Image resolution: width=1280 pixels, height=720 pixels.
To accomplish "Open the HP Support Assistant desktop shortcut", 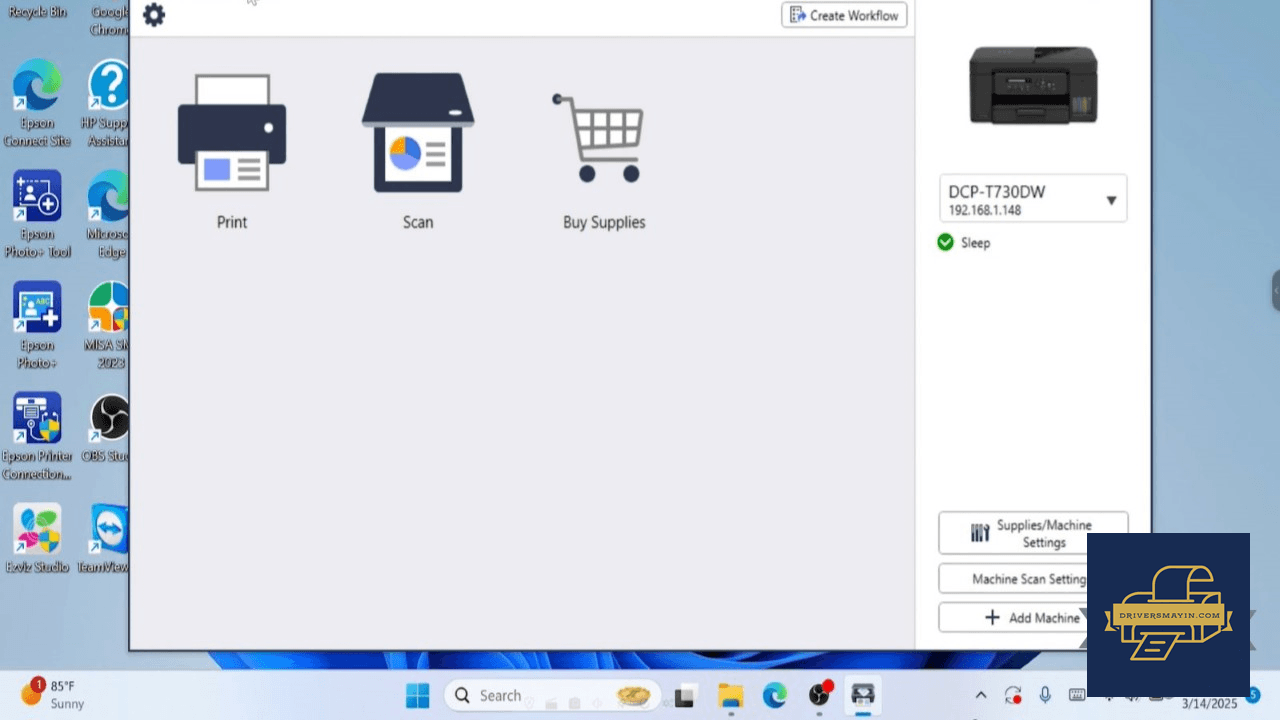I will pyautogui.click(x=106, y=103).
